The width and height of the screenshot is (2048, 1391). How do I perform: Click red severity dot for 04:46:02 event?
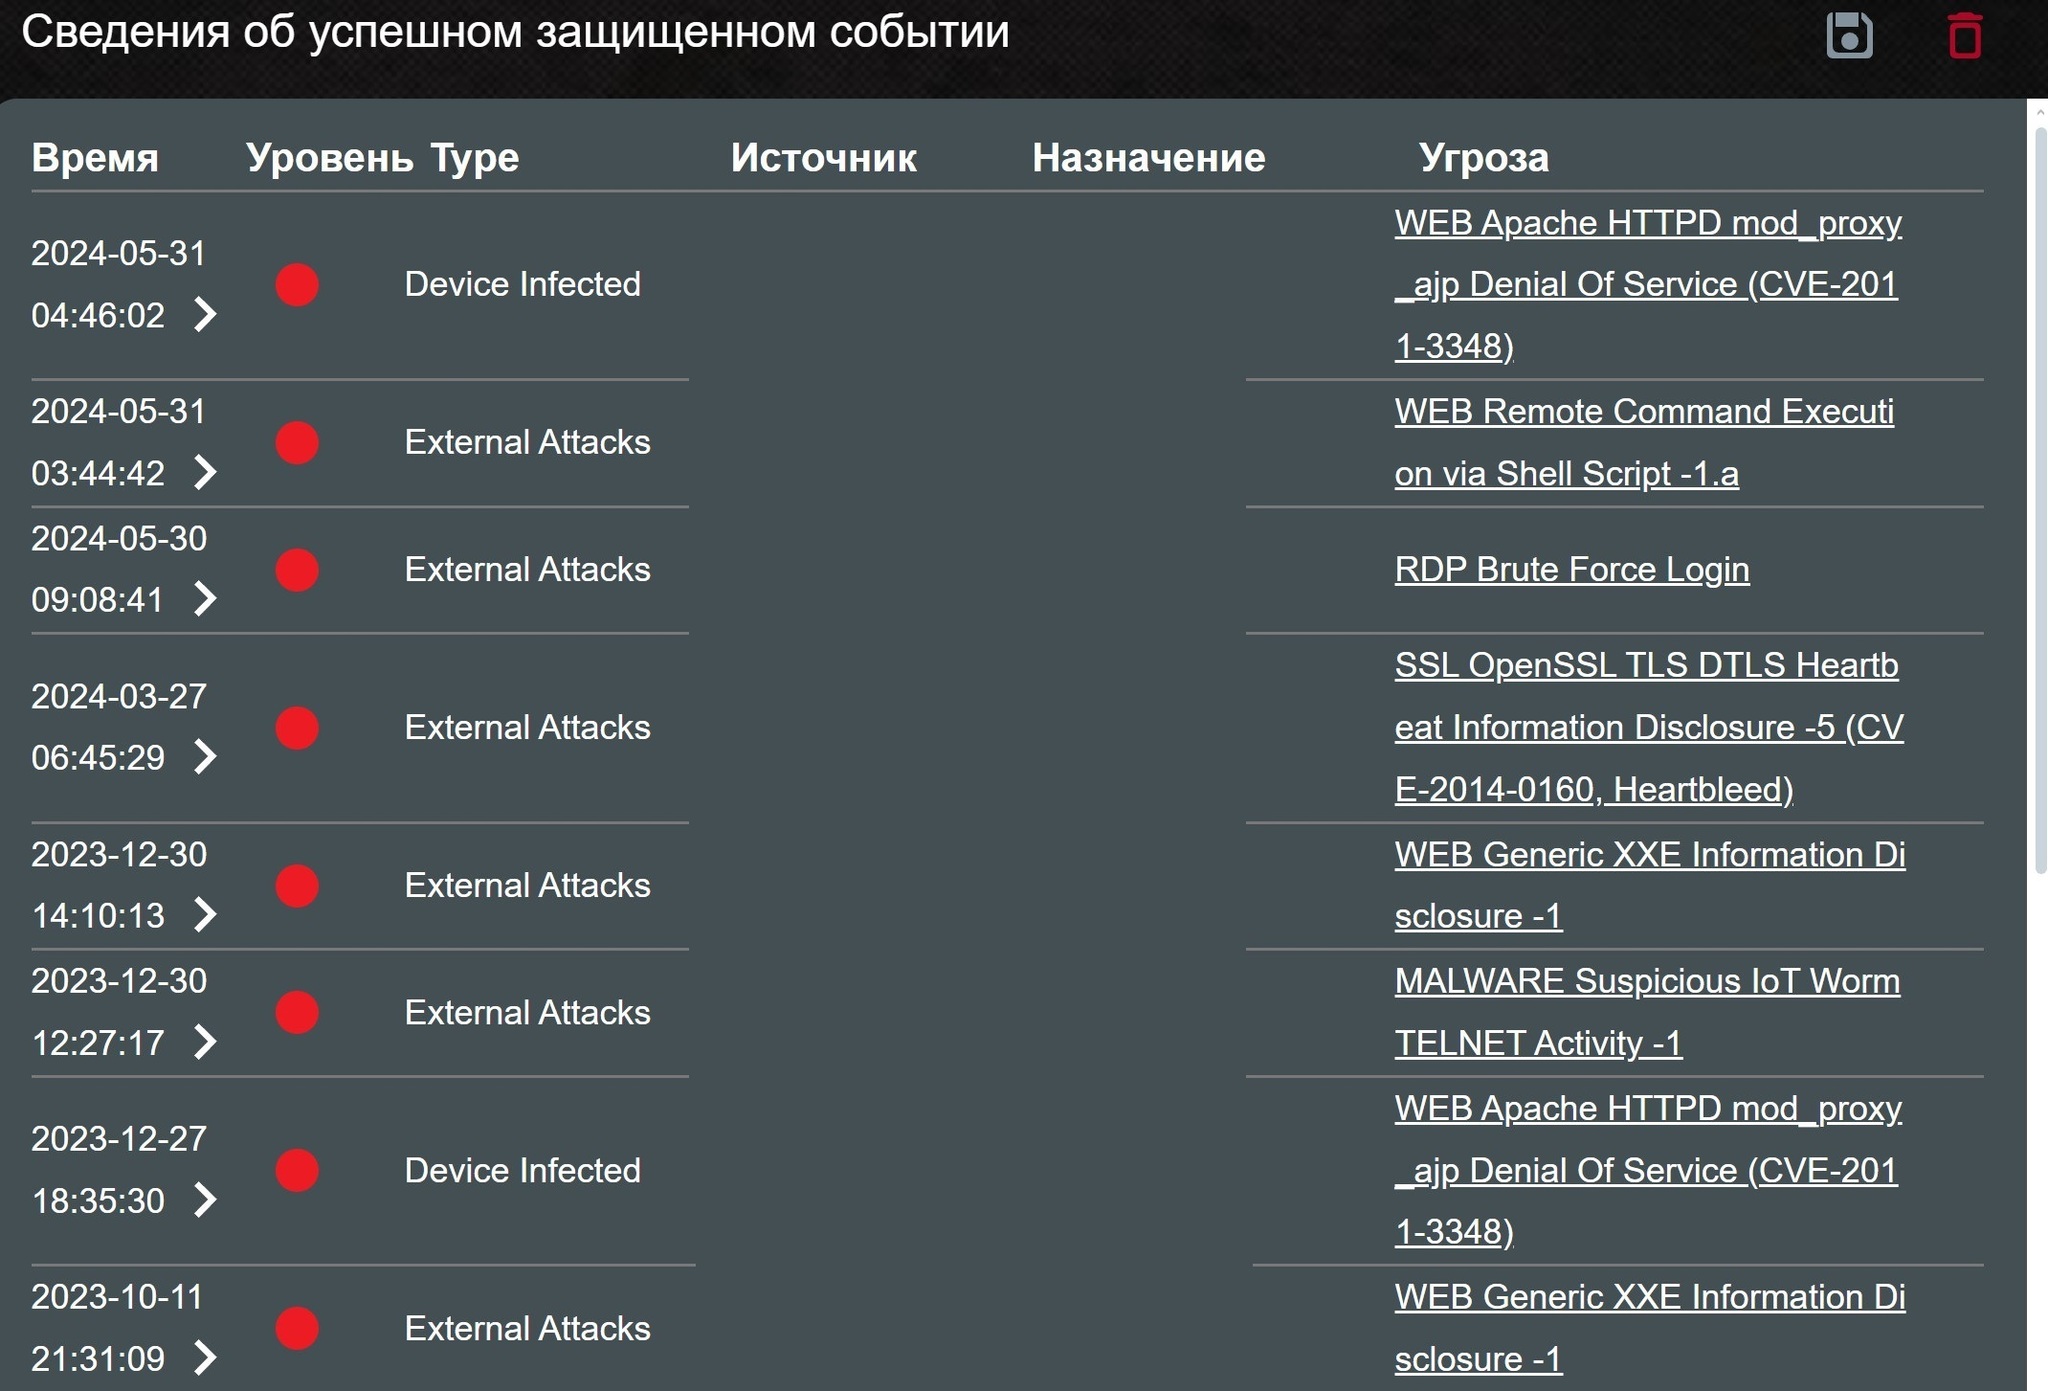(297, 285)
